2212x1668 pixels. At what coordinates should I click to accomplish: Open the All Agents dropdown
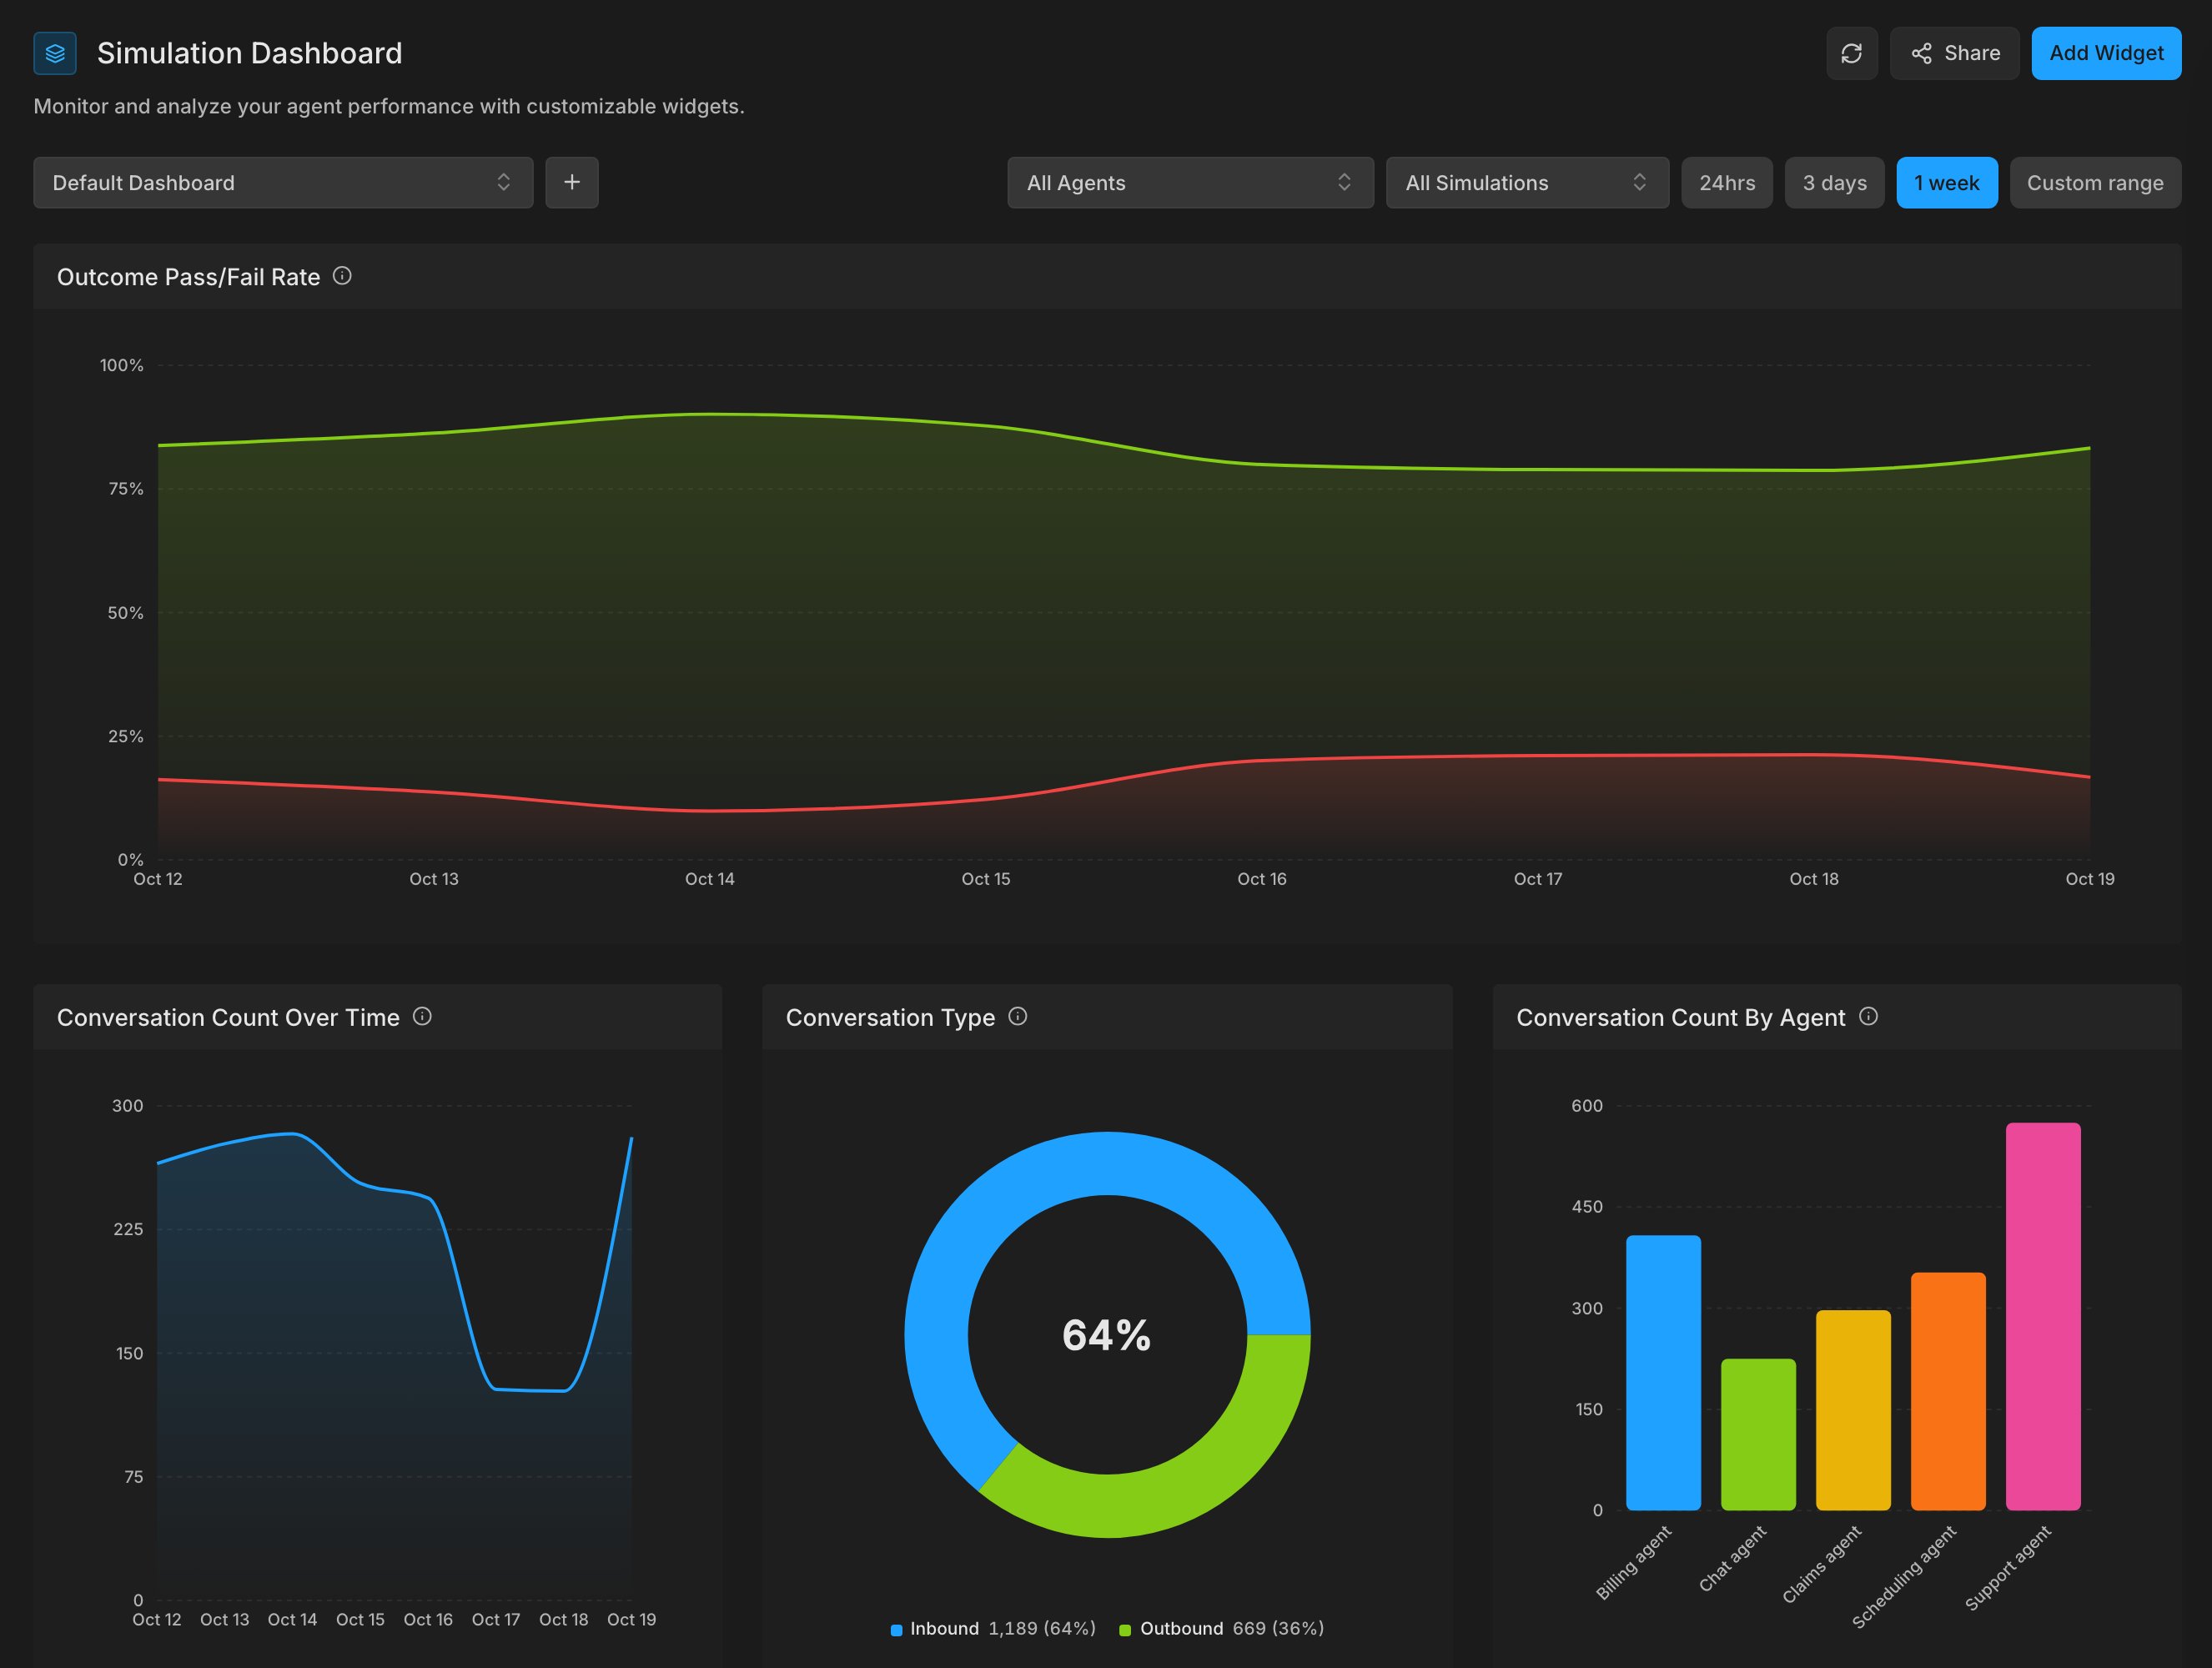pos(1190,182)
